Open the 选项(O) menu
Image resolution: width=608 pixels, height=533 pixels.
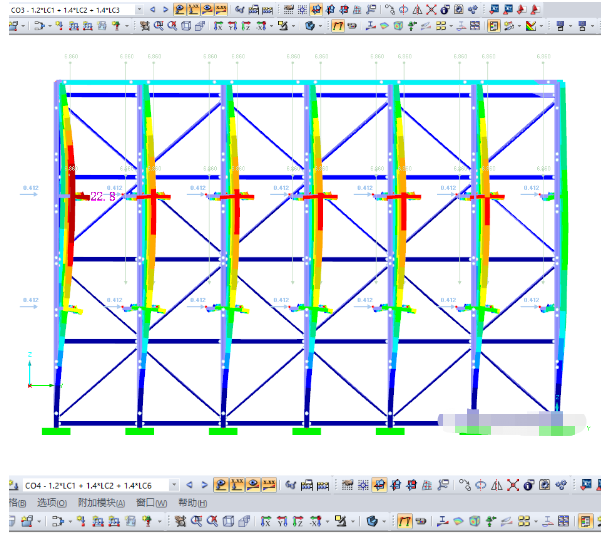[x=49, y=503]
